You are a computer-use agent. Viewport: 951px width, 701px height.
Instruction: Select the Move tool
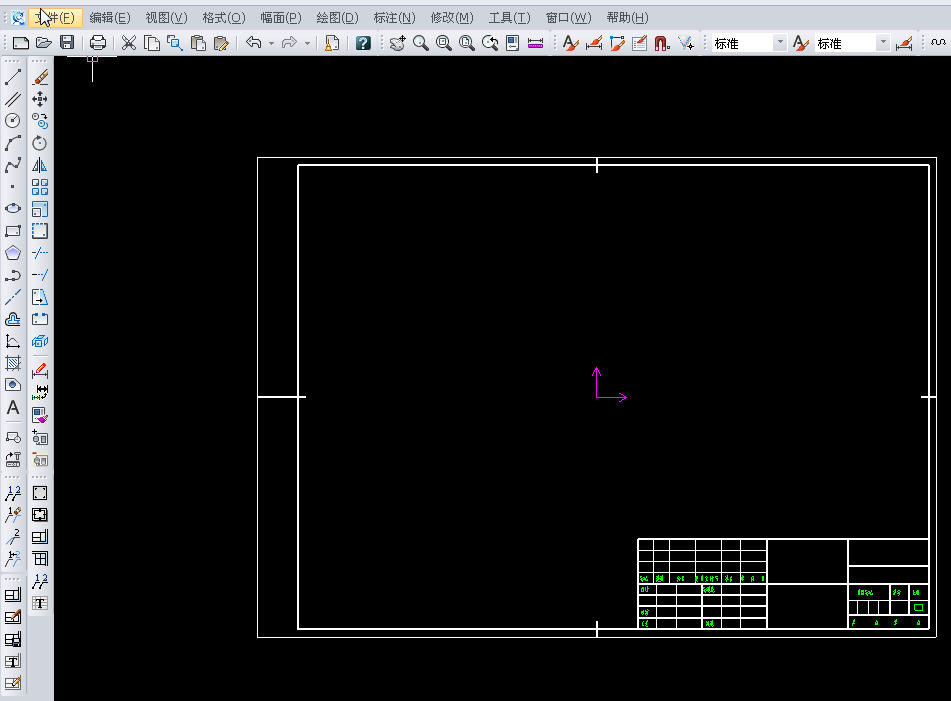[x=40, y=99]
